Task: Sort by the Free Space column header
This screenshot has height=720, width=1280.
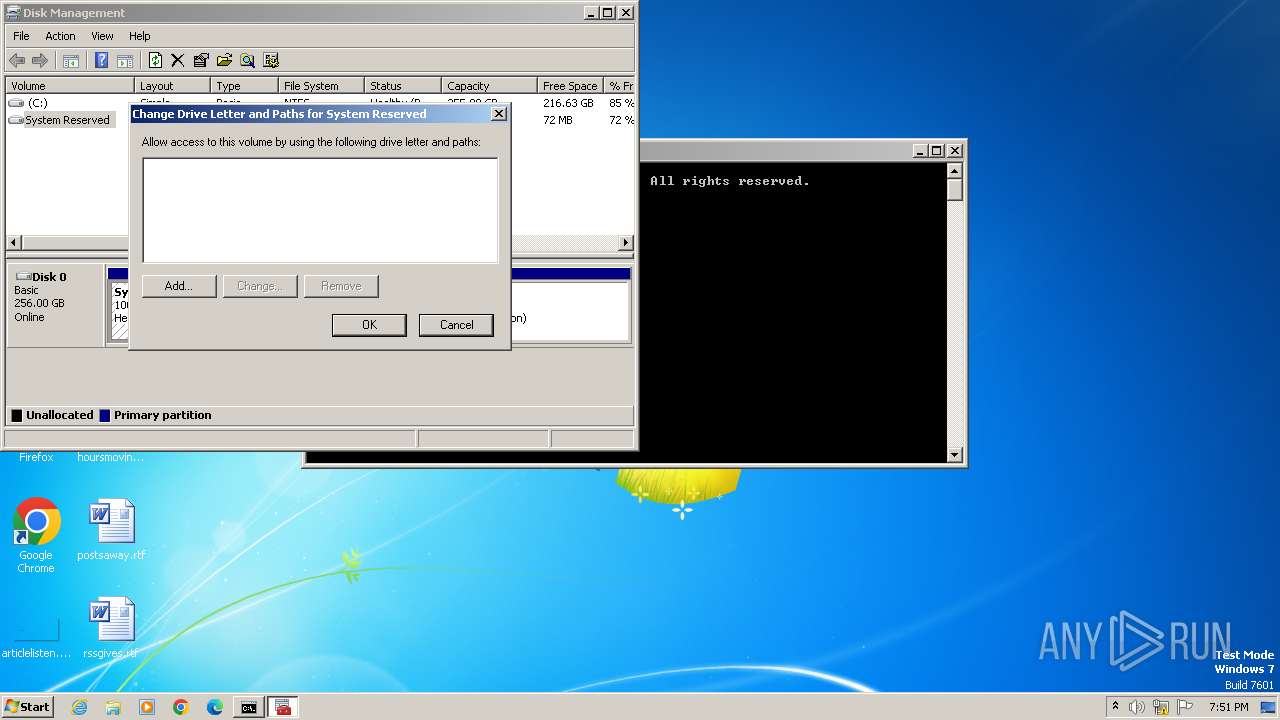Action: [570, 86]
